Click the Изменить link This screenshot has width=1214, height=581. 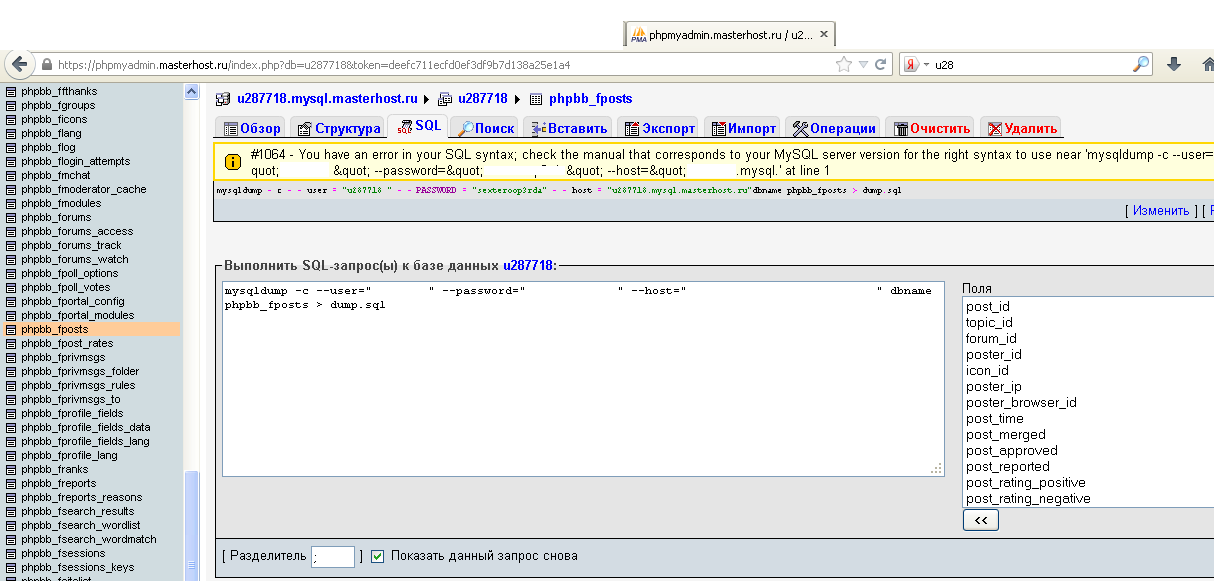tap(1161, 211)
